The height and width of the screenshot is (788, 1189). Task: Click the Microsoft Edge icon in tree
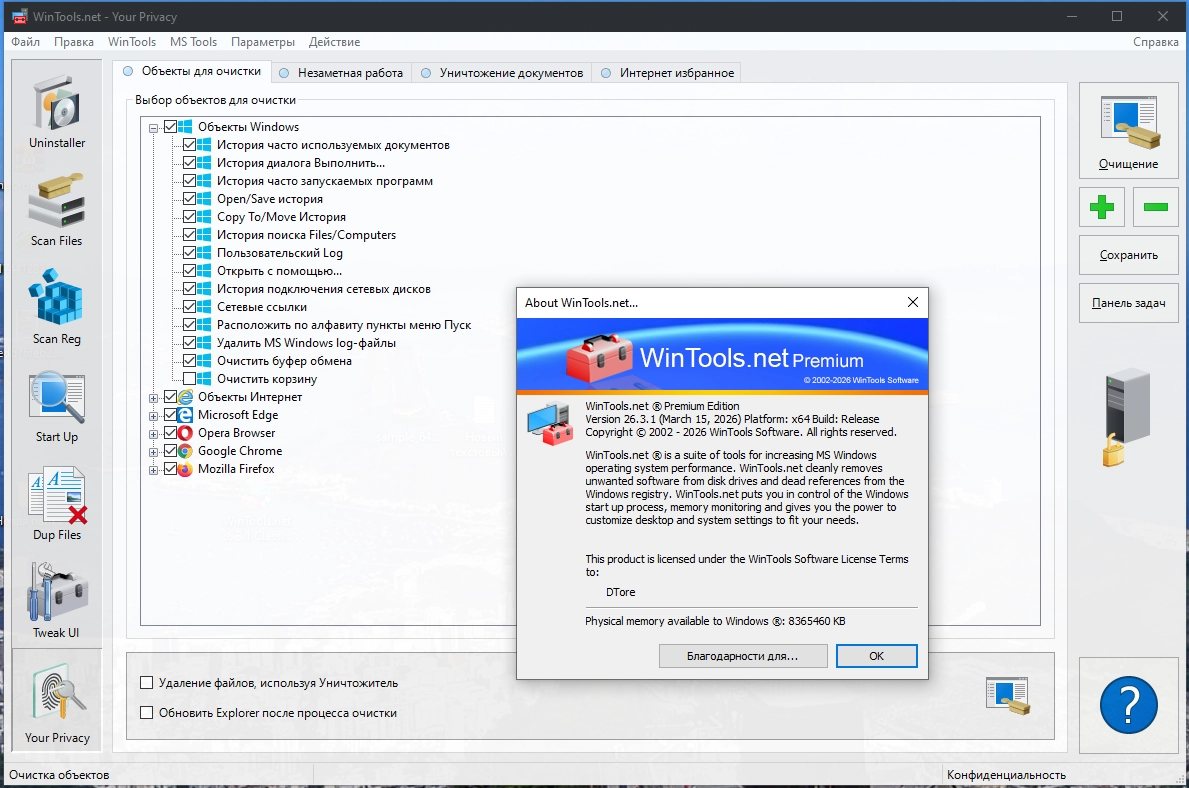coord(185,415)
